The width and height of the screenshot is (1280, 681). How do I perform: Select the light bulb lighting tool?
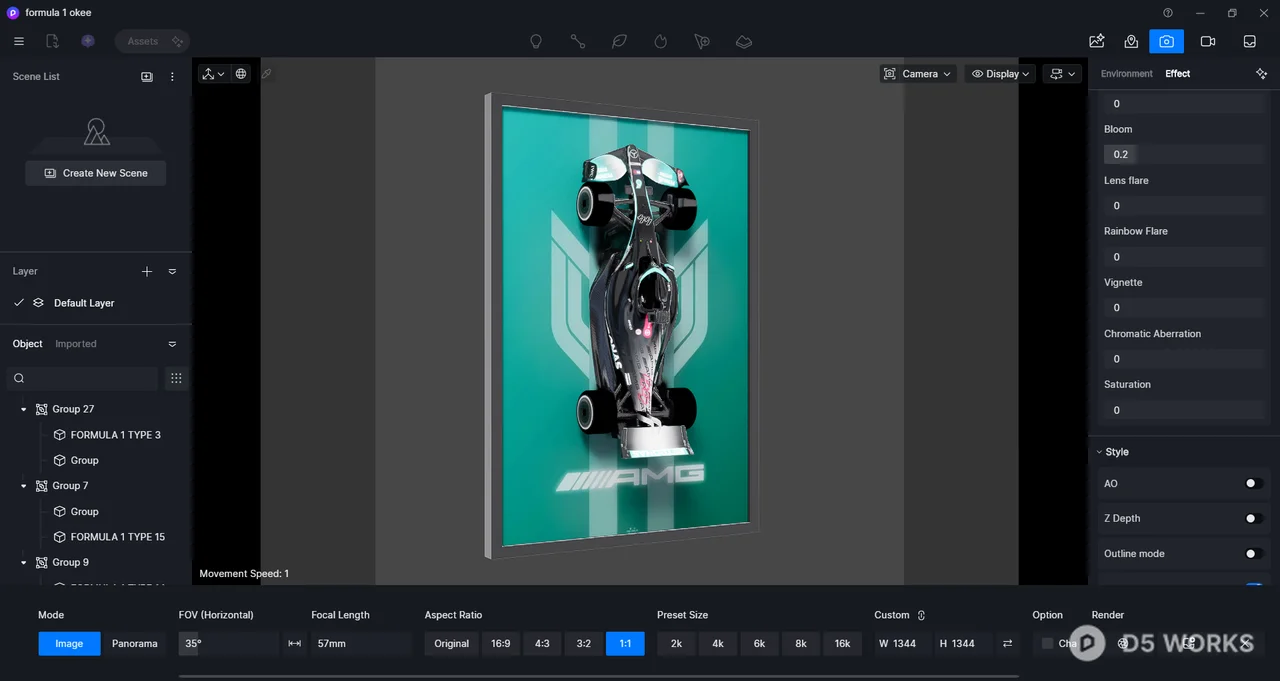tap(536, 42)
